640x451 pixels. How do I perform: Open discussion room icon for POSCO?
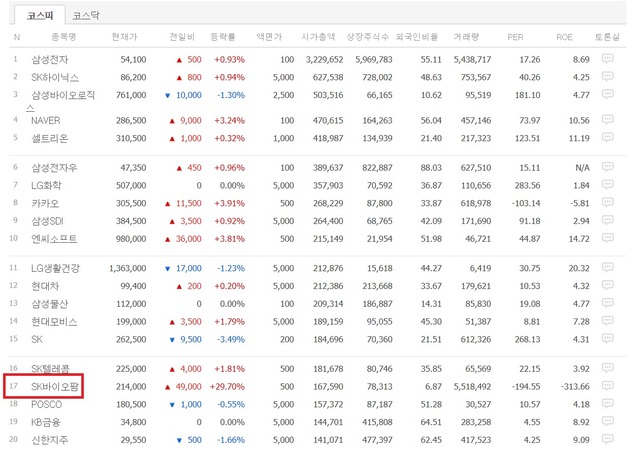[x=607, y=404]
